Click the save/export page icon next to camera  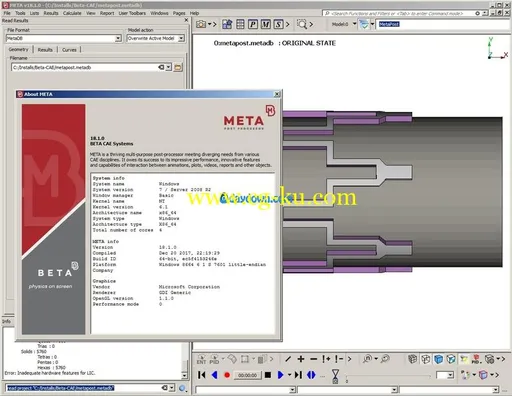coord(227,24)
